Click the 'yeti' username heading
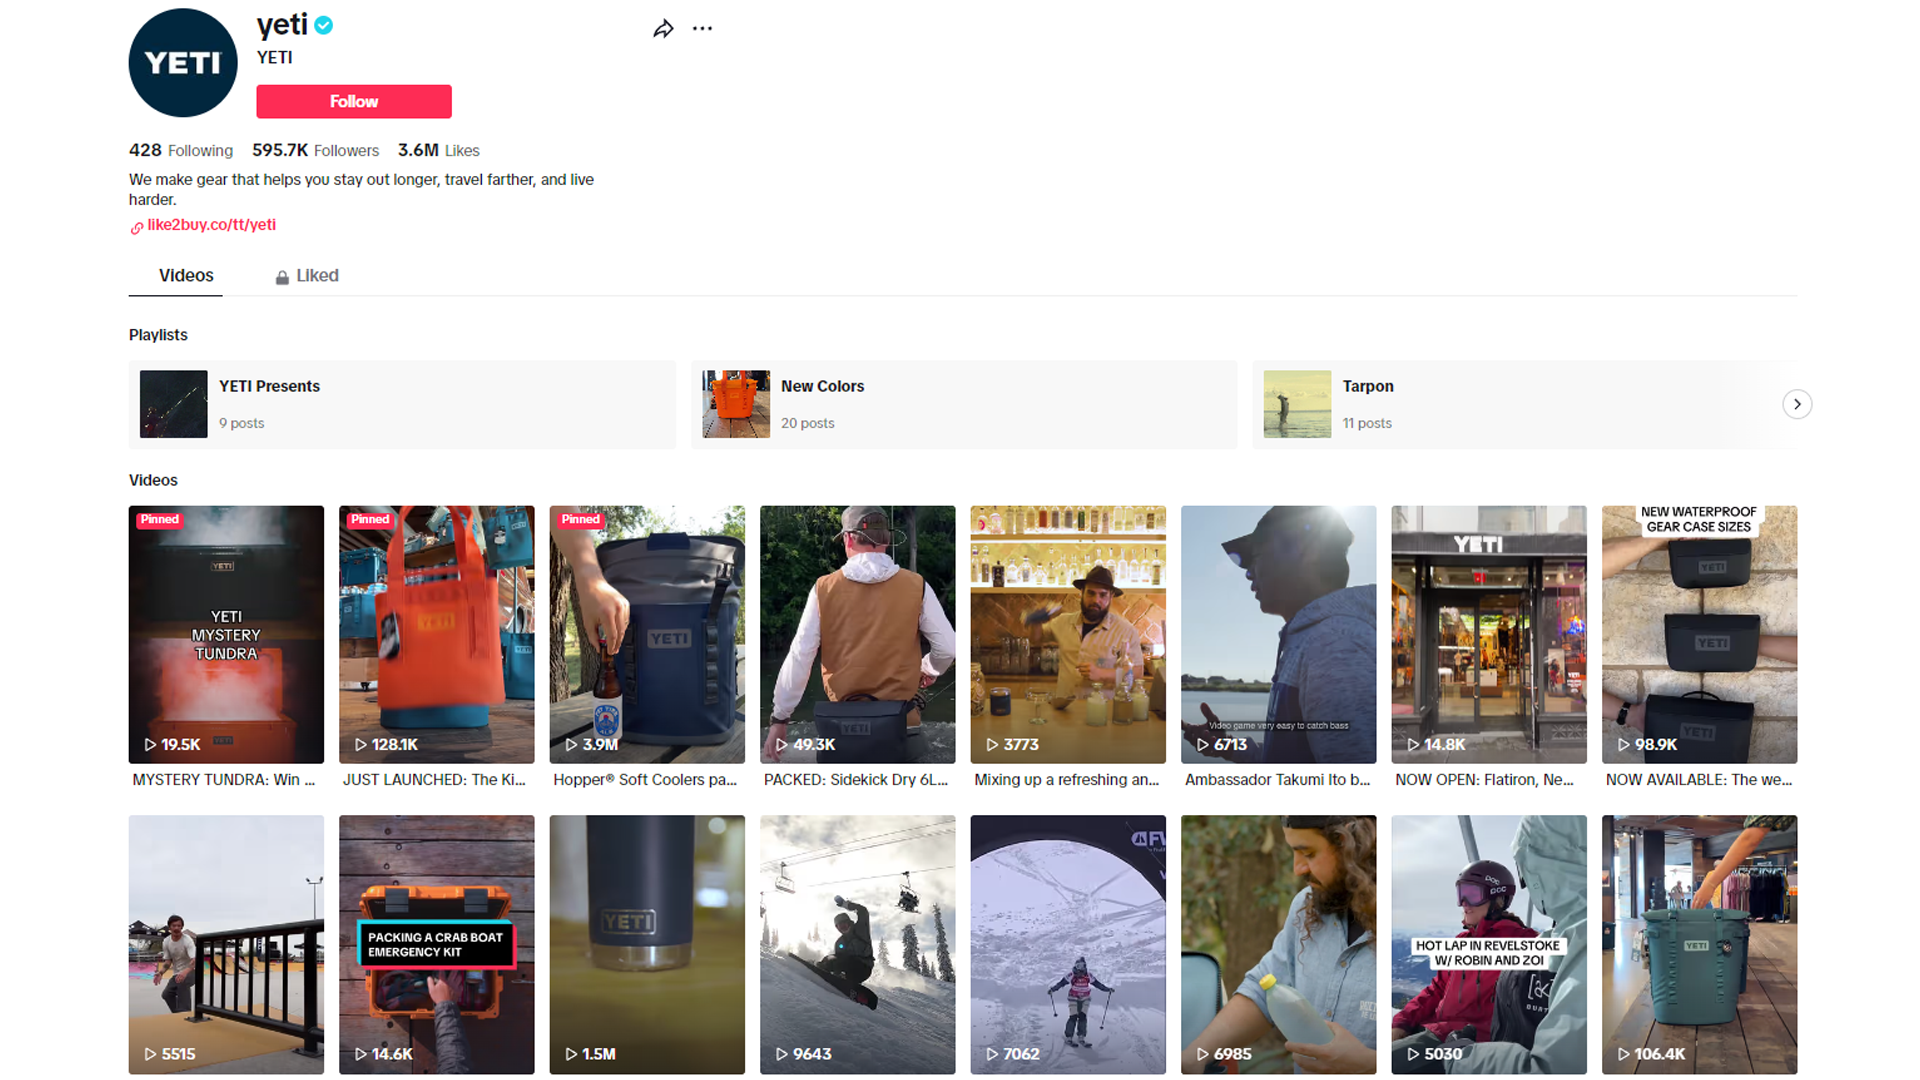This screenshot has width=1920, height=1080. (x=282, y=25)
